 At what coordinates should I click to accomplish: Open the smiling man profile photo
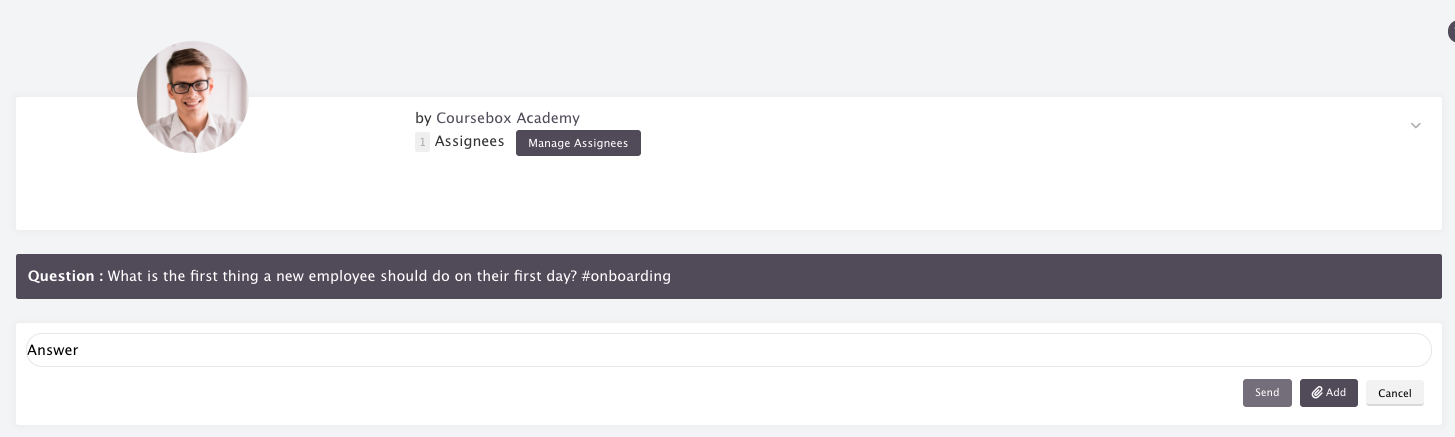click(x=193, y=97)
